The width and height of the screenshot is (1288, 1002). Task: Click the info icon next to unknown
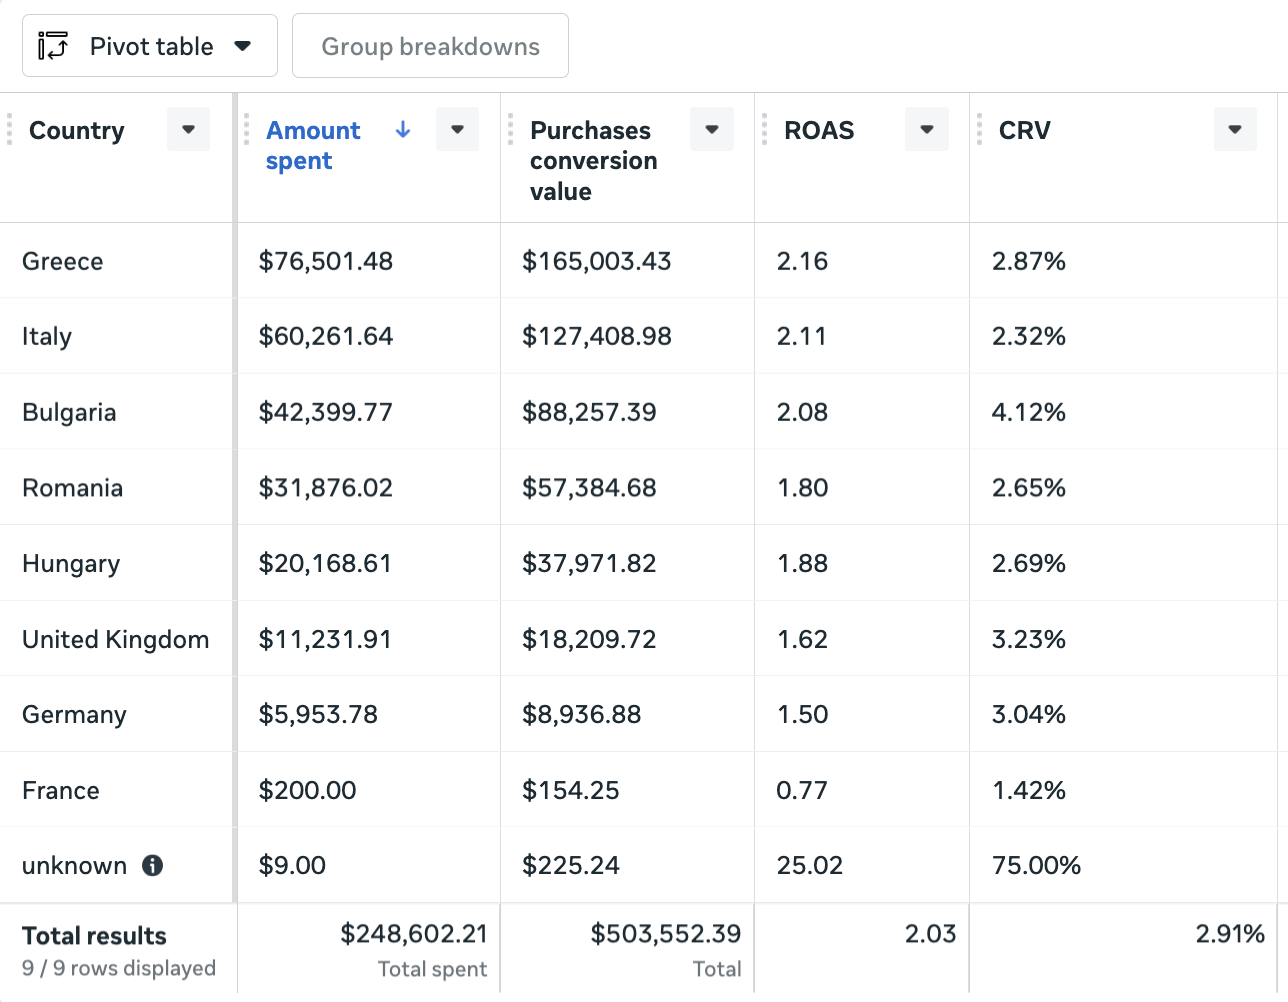coord(152,865)
